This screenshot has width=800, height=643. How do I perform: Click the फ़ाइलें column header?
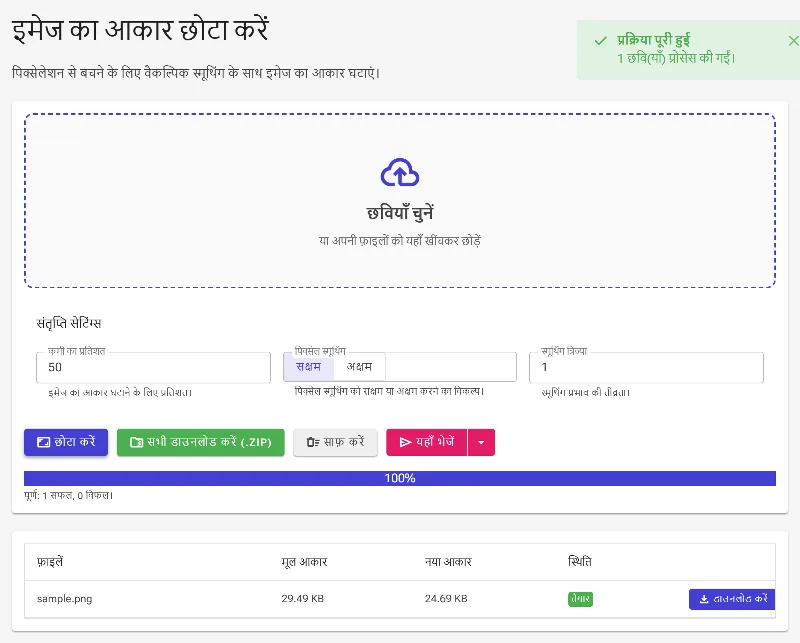pos(50,562)
